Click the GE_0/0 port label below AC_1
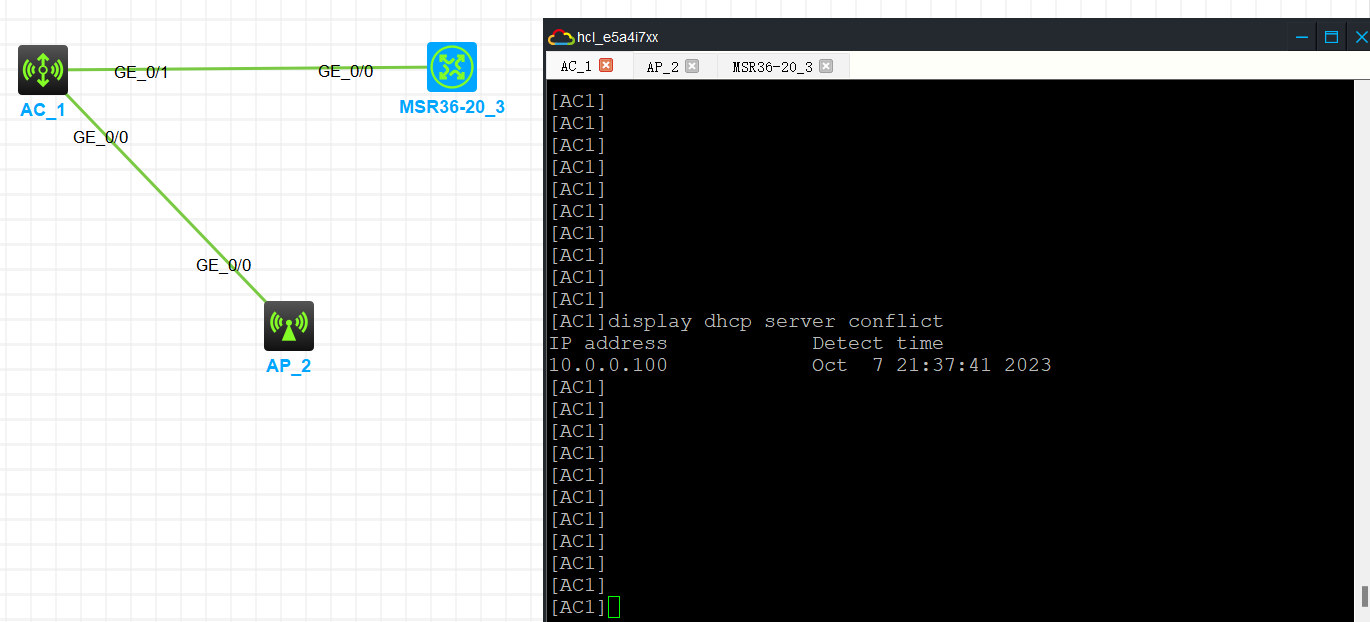Image resolution: width=1370 pixels, height=622 pixels. [x=101, y=137]
